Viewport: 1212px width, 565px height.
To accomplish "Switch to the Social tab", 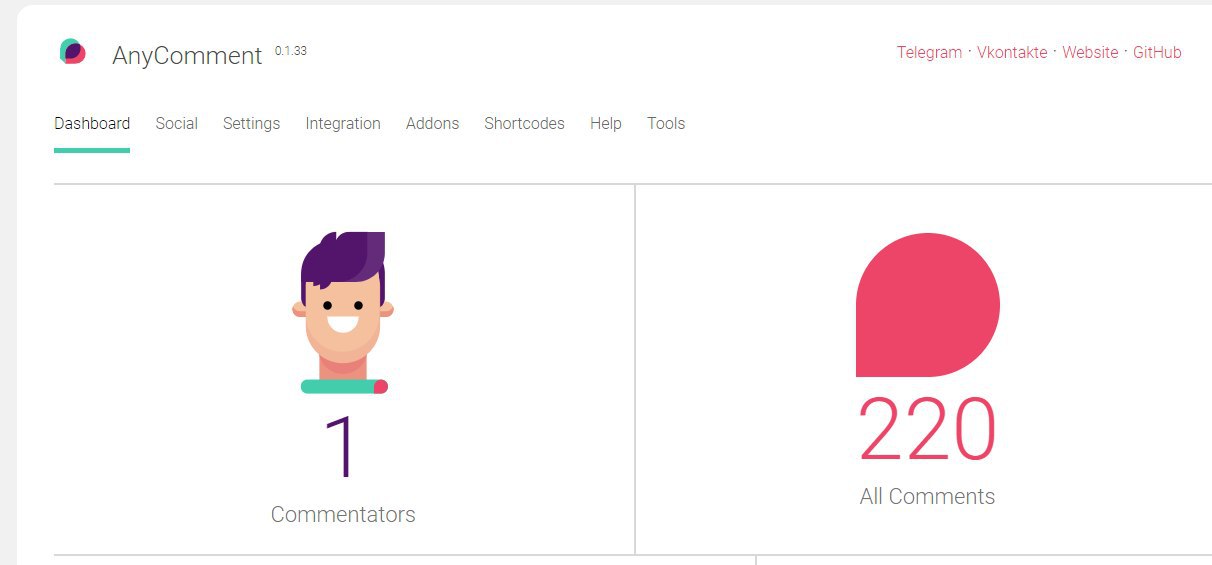I will (176, 124).
